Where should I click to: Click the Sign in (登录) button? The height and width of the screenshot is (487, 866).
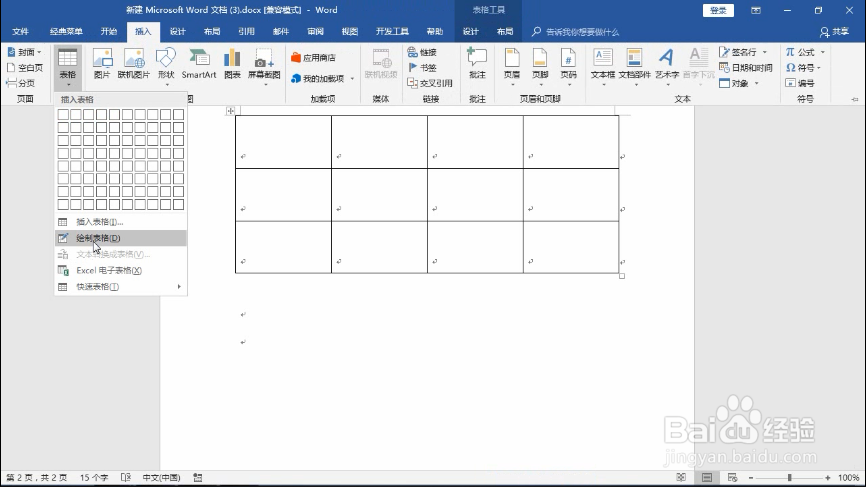718,10
